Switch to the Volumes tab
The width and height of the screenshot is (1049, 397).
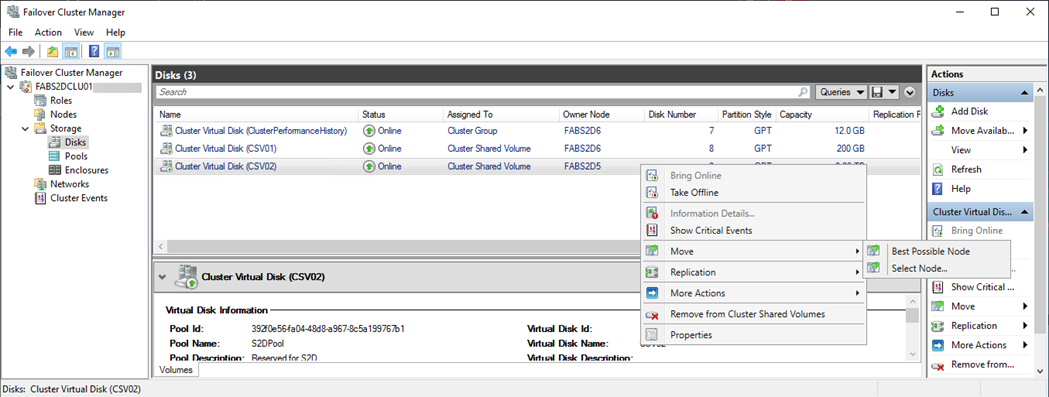176,370
